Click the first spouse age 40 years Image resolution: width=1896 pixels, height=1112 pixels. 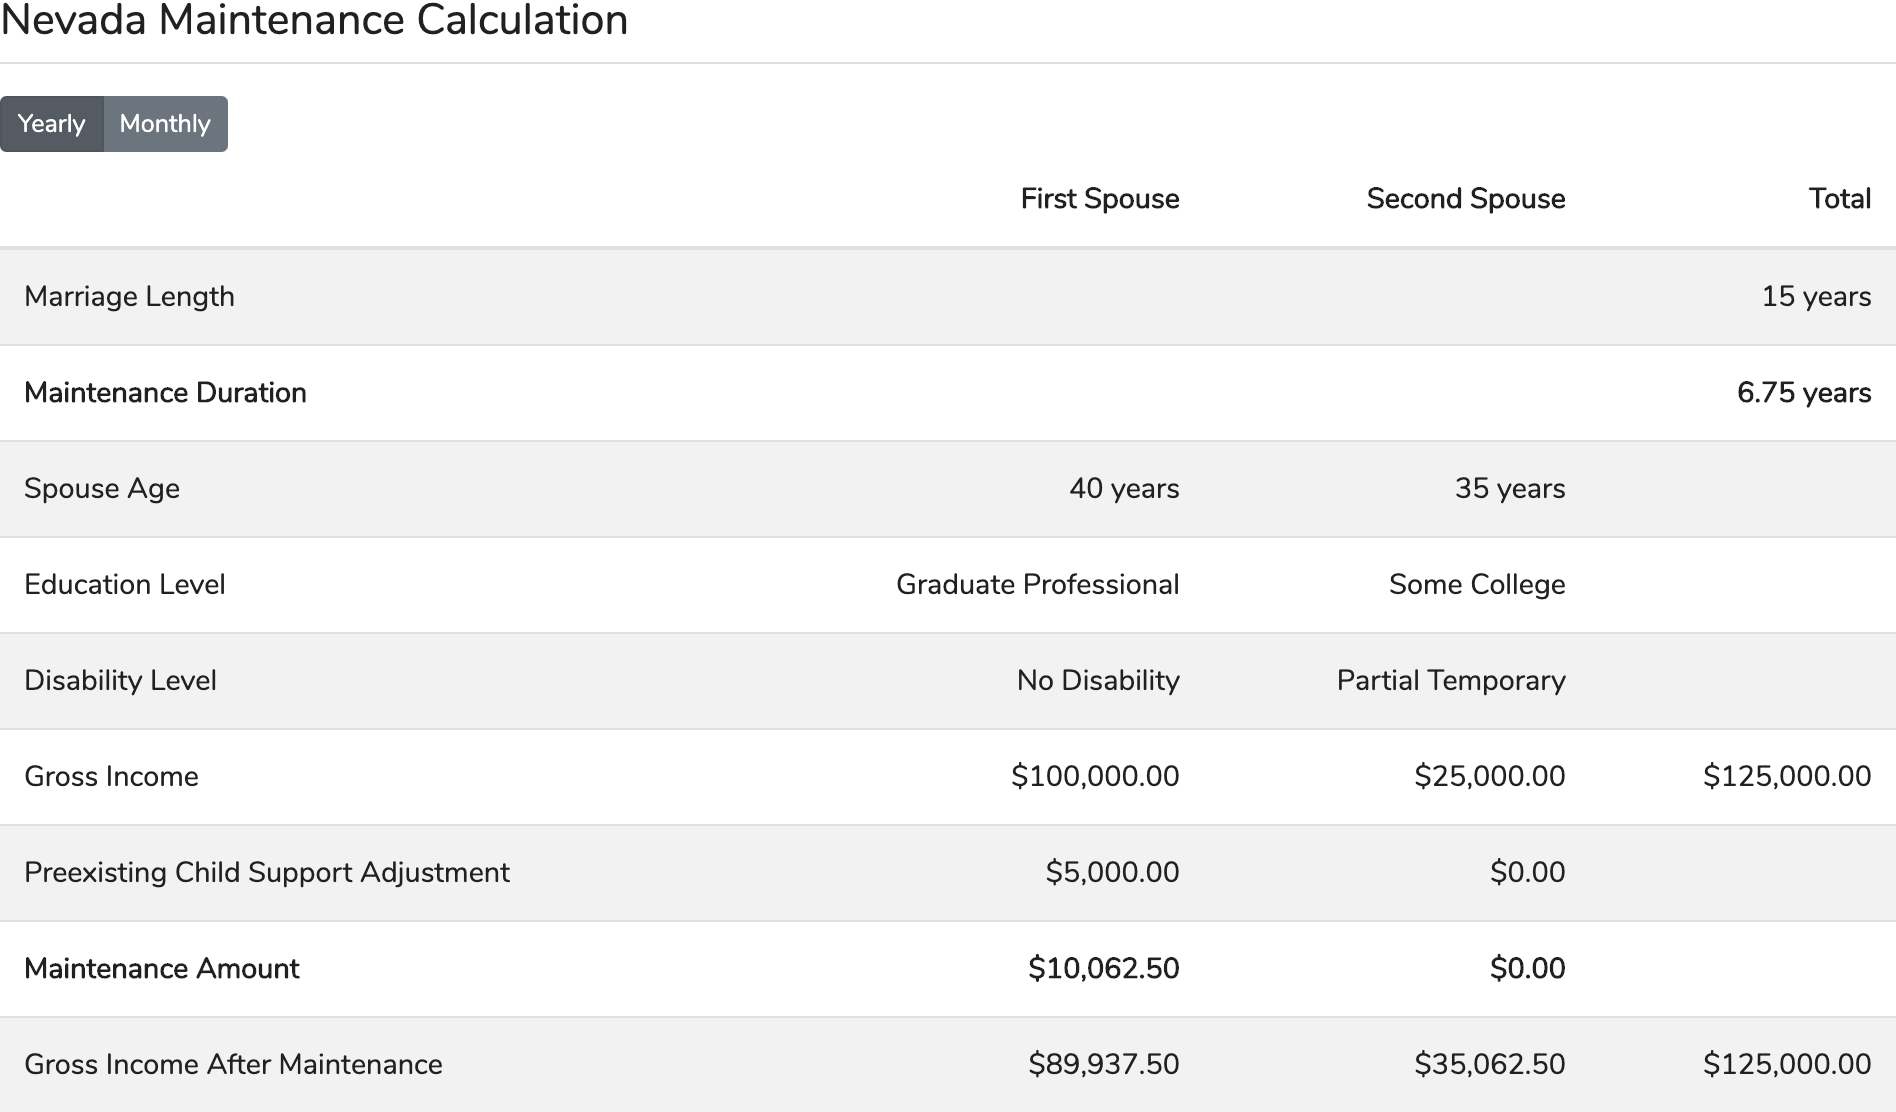pos(1124,489)
